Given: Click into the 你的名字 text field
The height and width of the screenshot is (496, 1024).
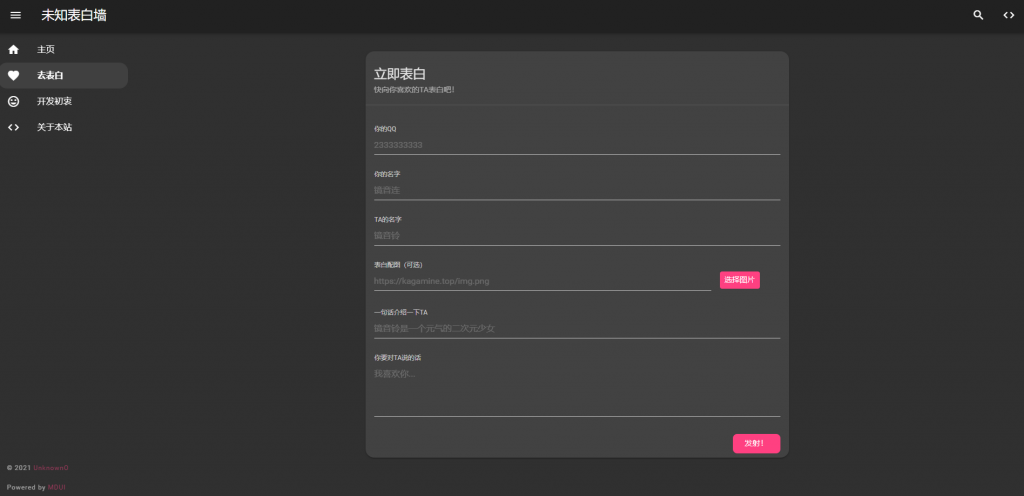Looking at the screenshot, I should coord(576,190).
